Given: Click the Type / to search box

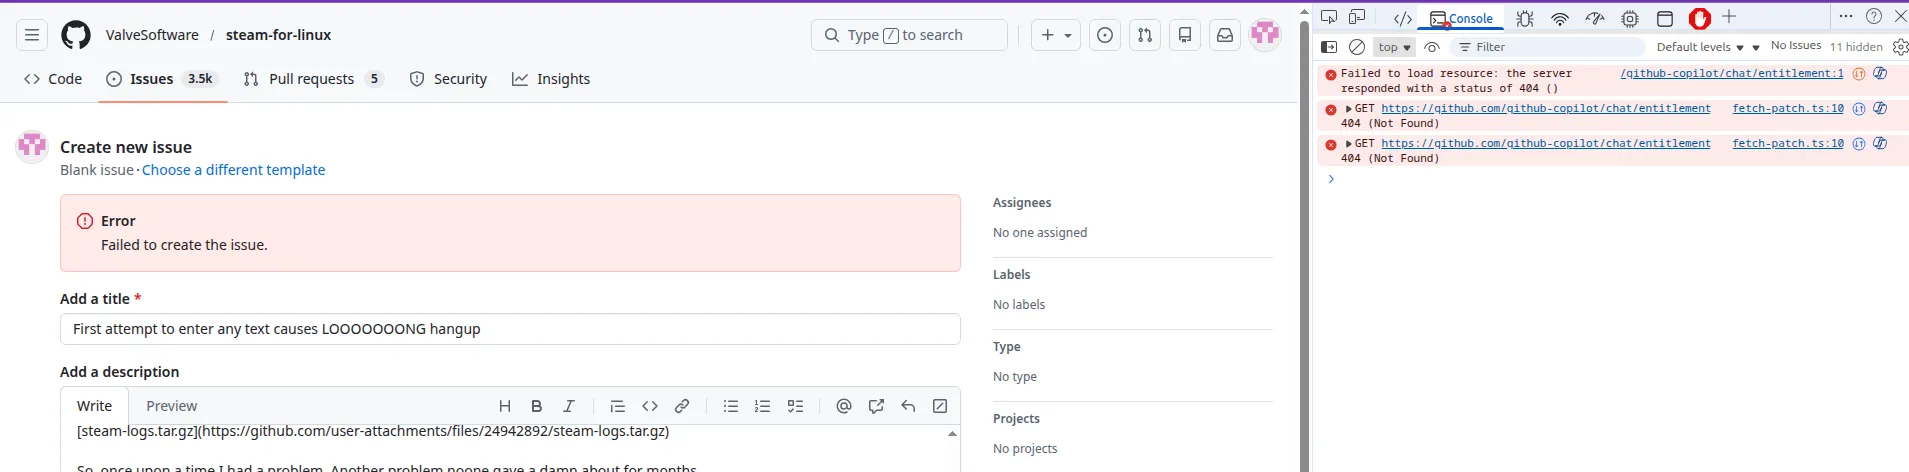Looking at the screenshot, I should [909, 35].
